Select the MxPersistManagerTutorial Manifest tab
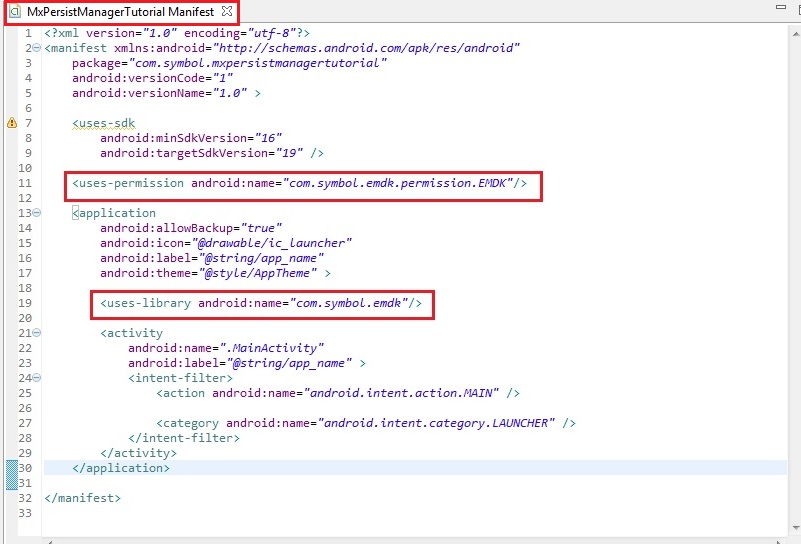 click(120, 11)
